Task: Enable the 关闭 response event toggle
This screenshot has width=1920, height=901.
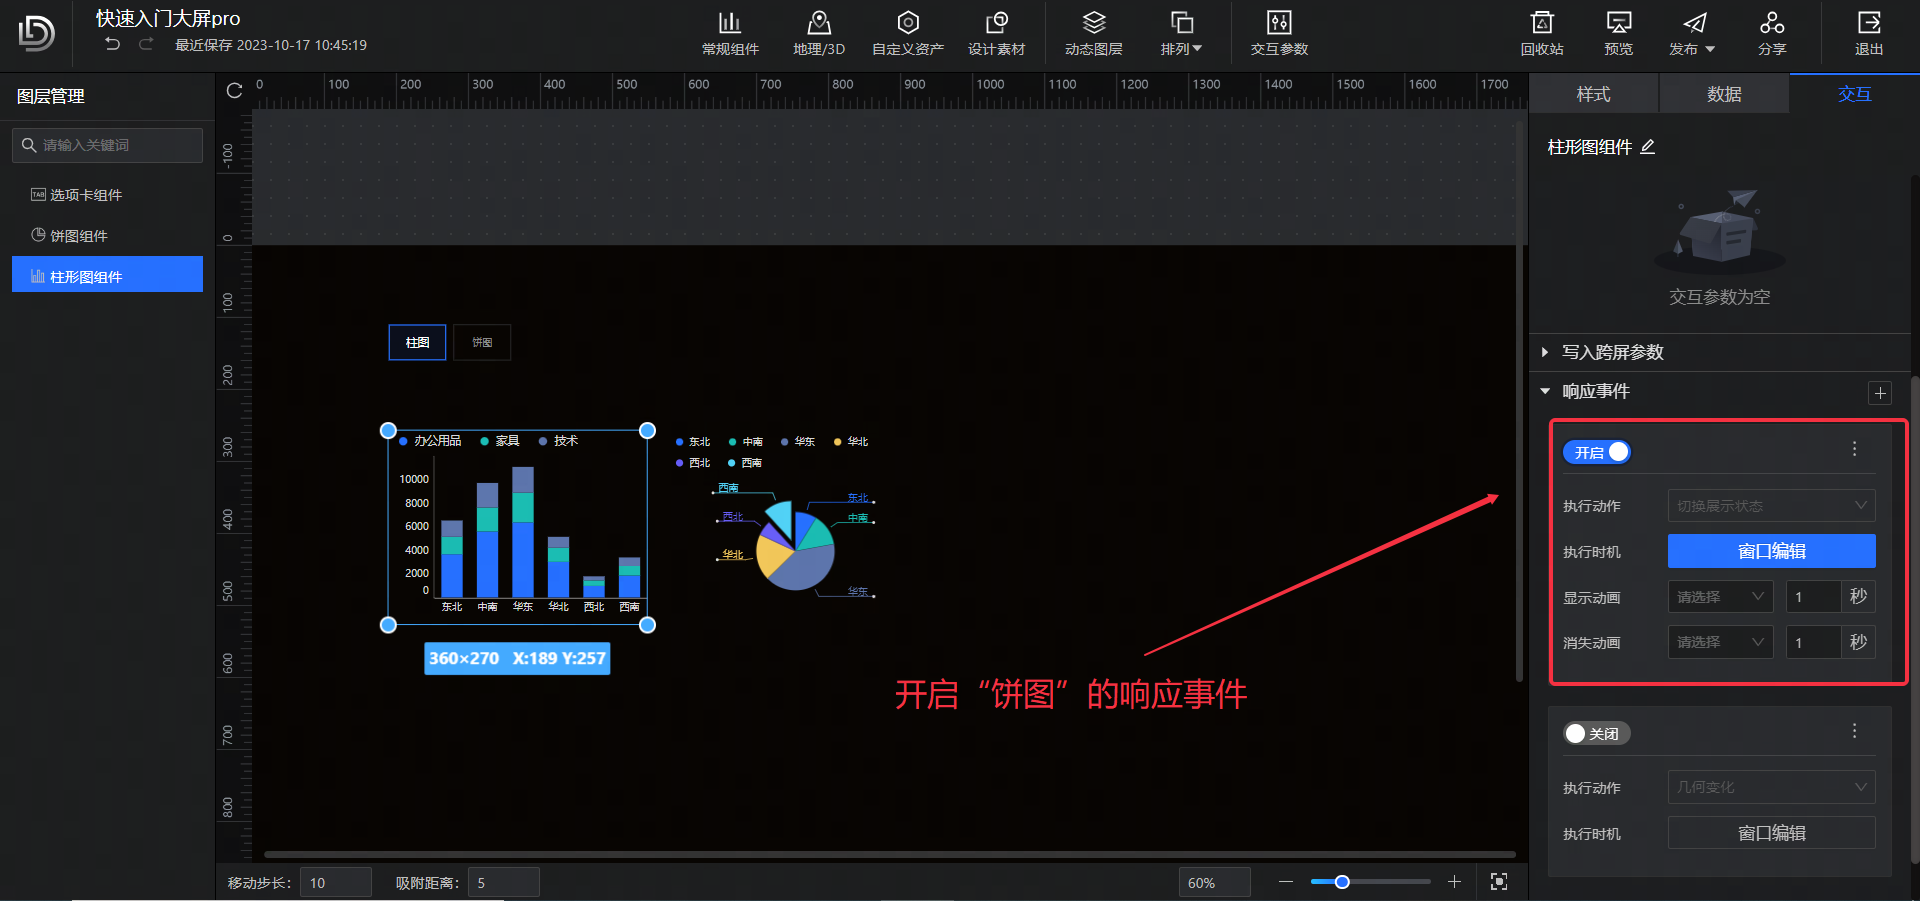Action: pyautogui.click(x=1597, y=733)
